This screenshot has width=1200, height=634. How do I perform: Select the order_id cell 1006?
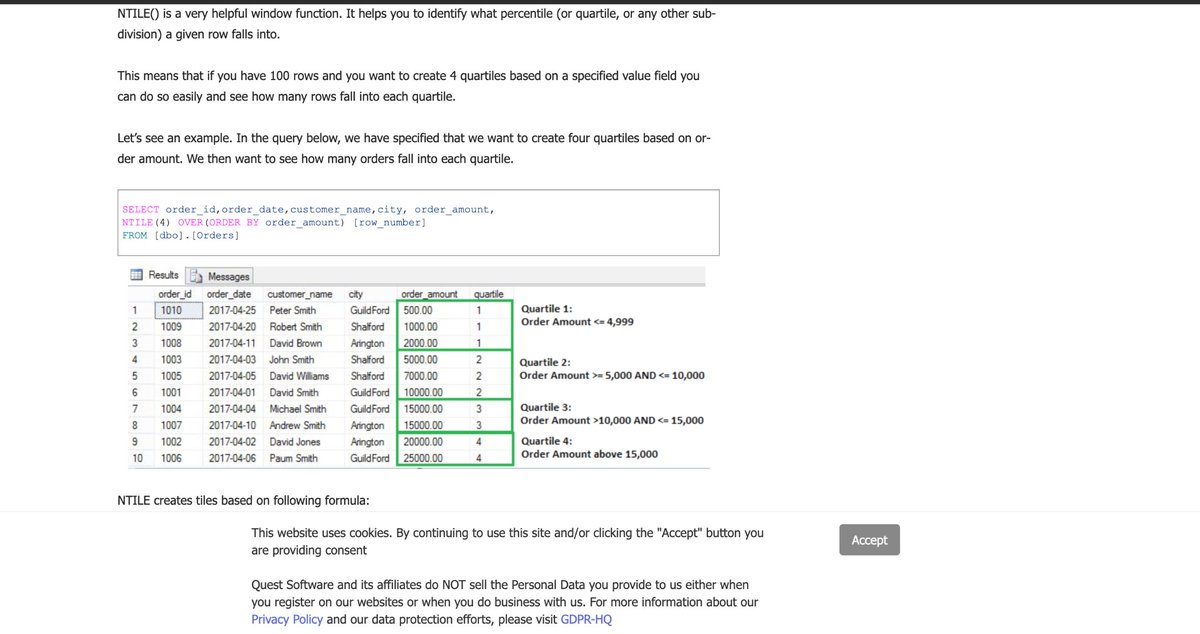click(x=171, y=458)
